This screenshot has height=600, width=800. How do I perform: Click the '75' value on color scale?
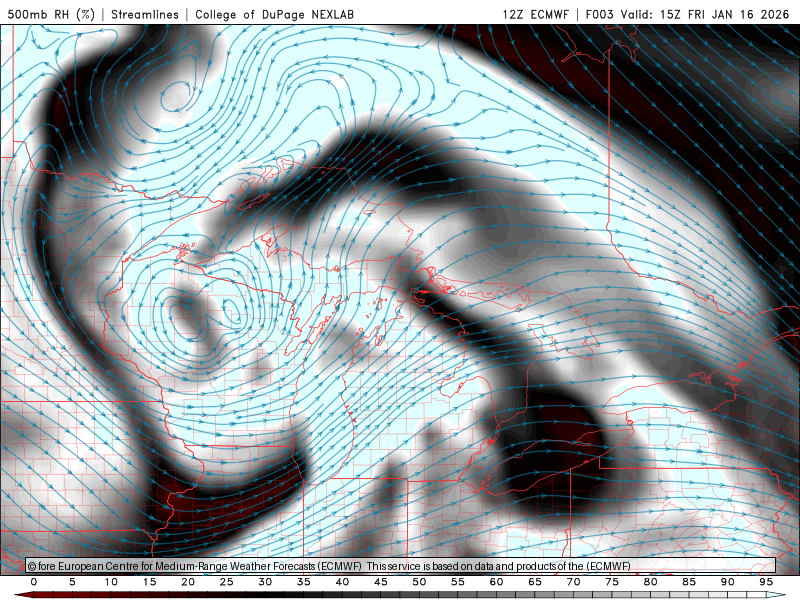click(612, 582)
